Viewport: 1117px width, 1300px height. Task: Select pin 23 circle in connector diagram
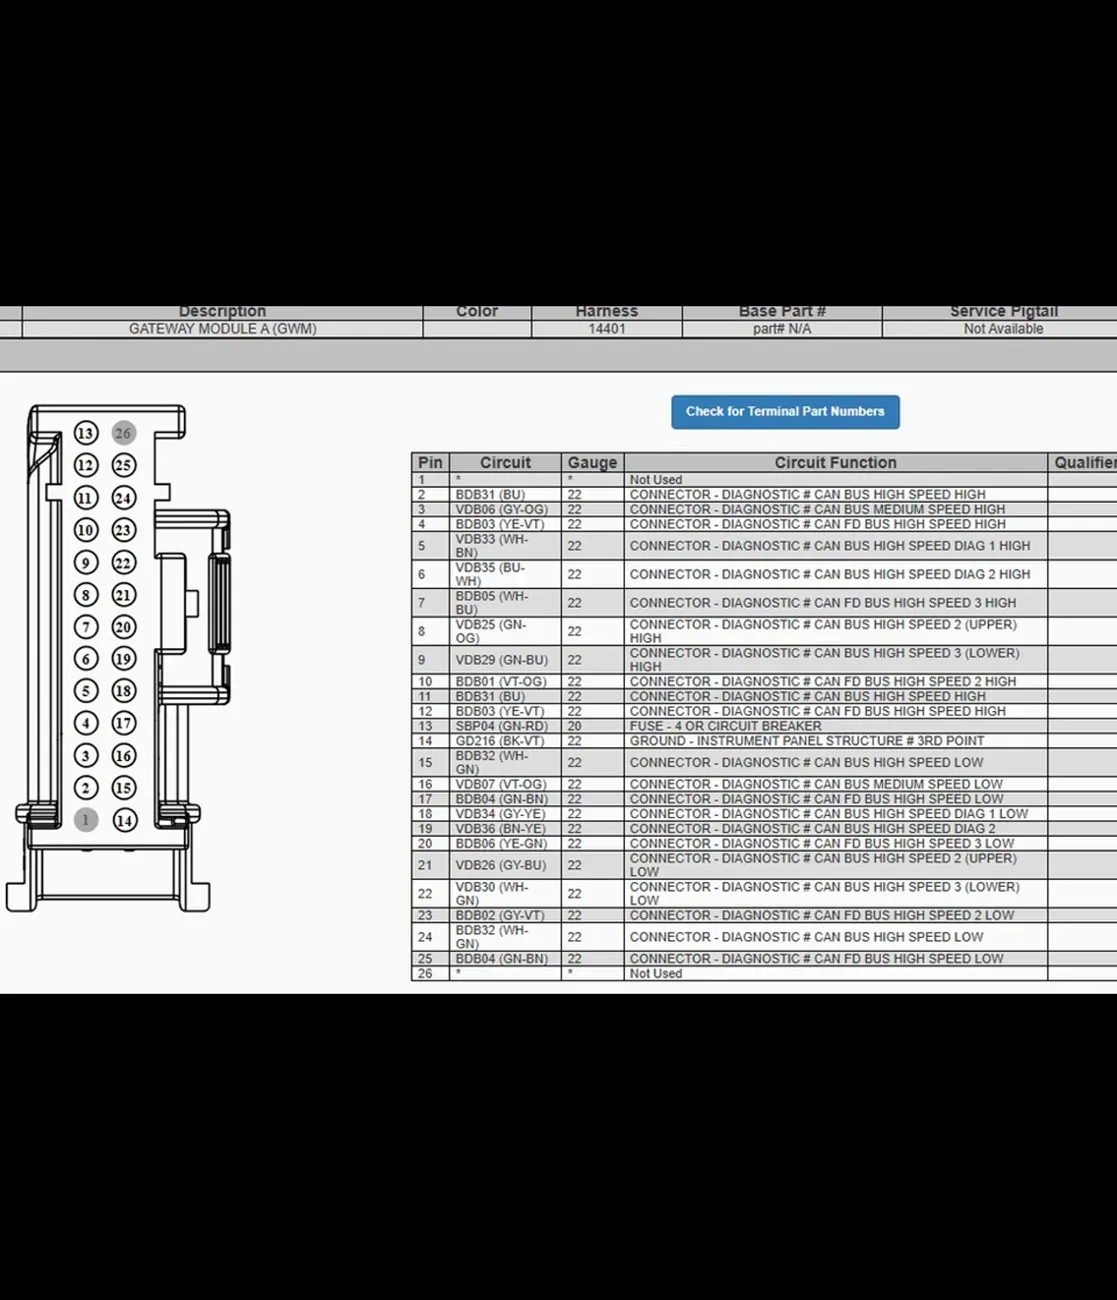(123, 530)
